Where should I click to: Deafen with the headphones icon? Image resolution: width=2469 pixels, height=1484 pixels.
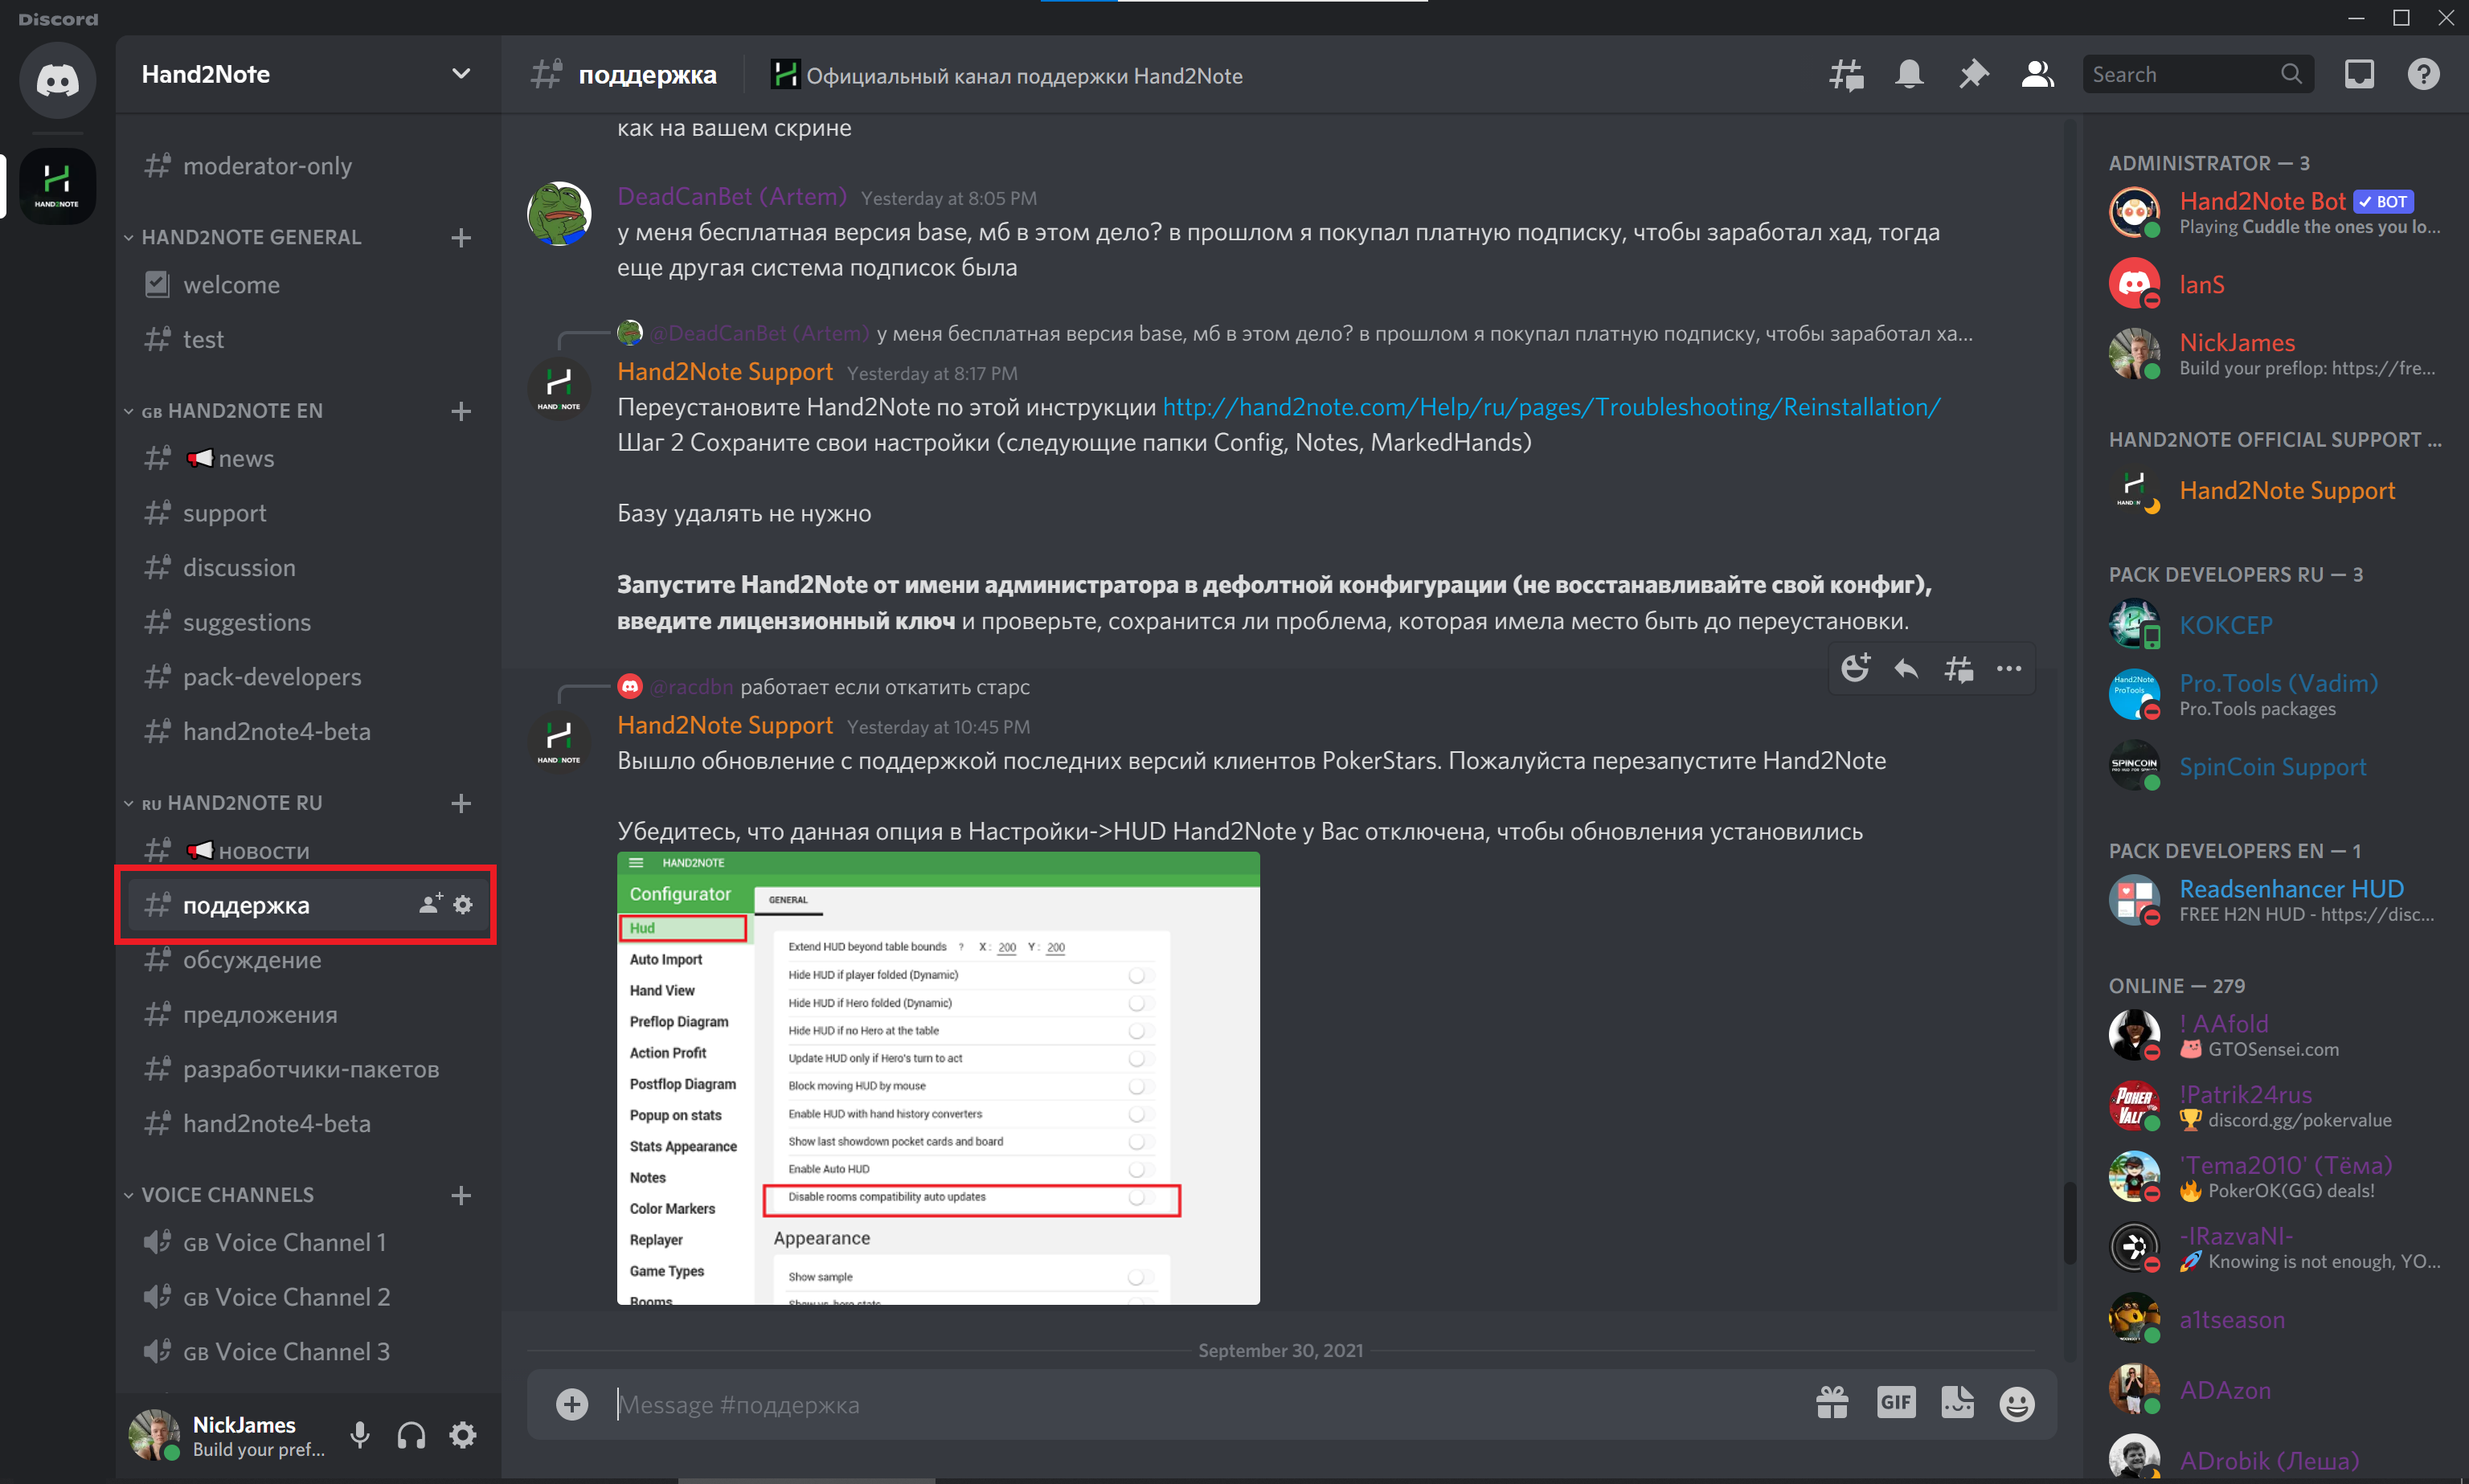click(x=411, y=1436)
